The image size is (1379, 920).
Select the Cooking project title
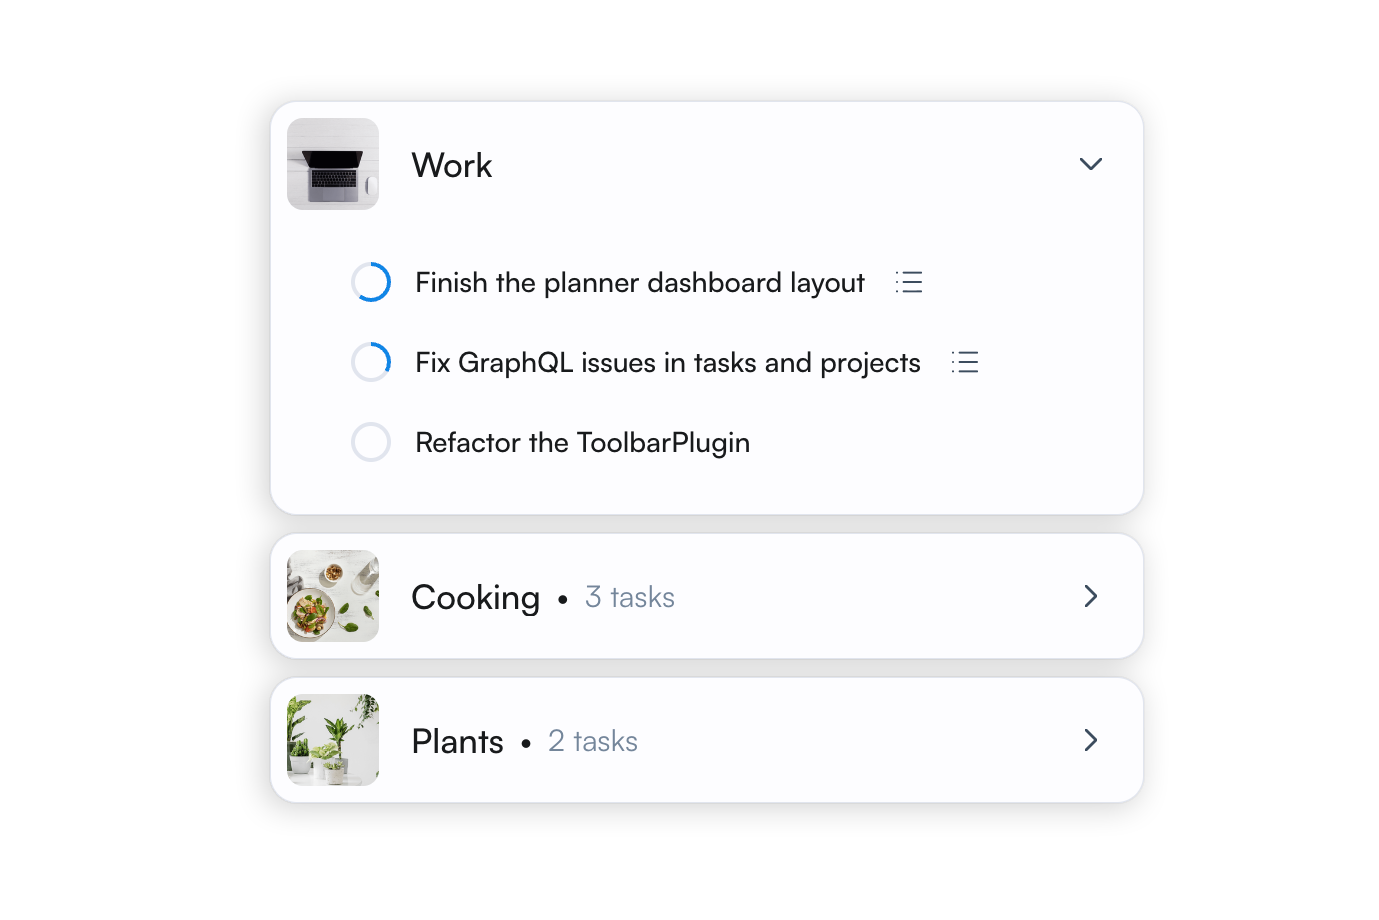click(x=475, y=597)
